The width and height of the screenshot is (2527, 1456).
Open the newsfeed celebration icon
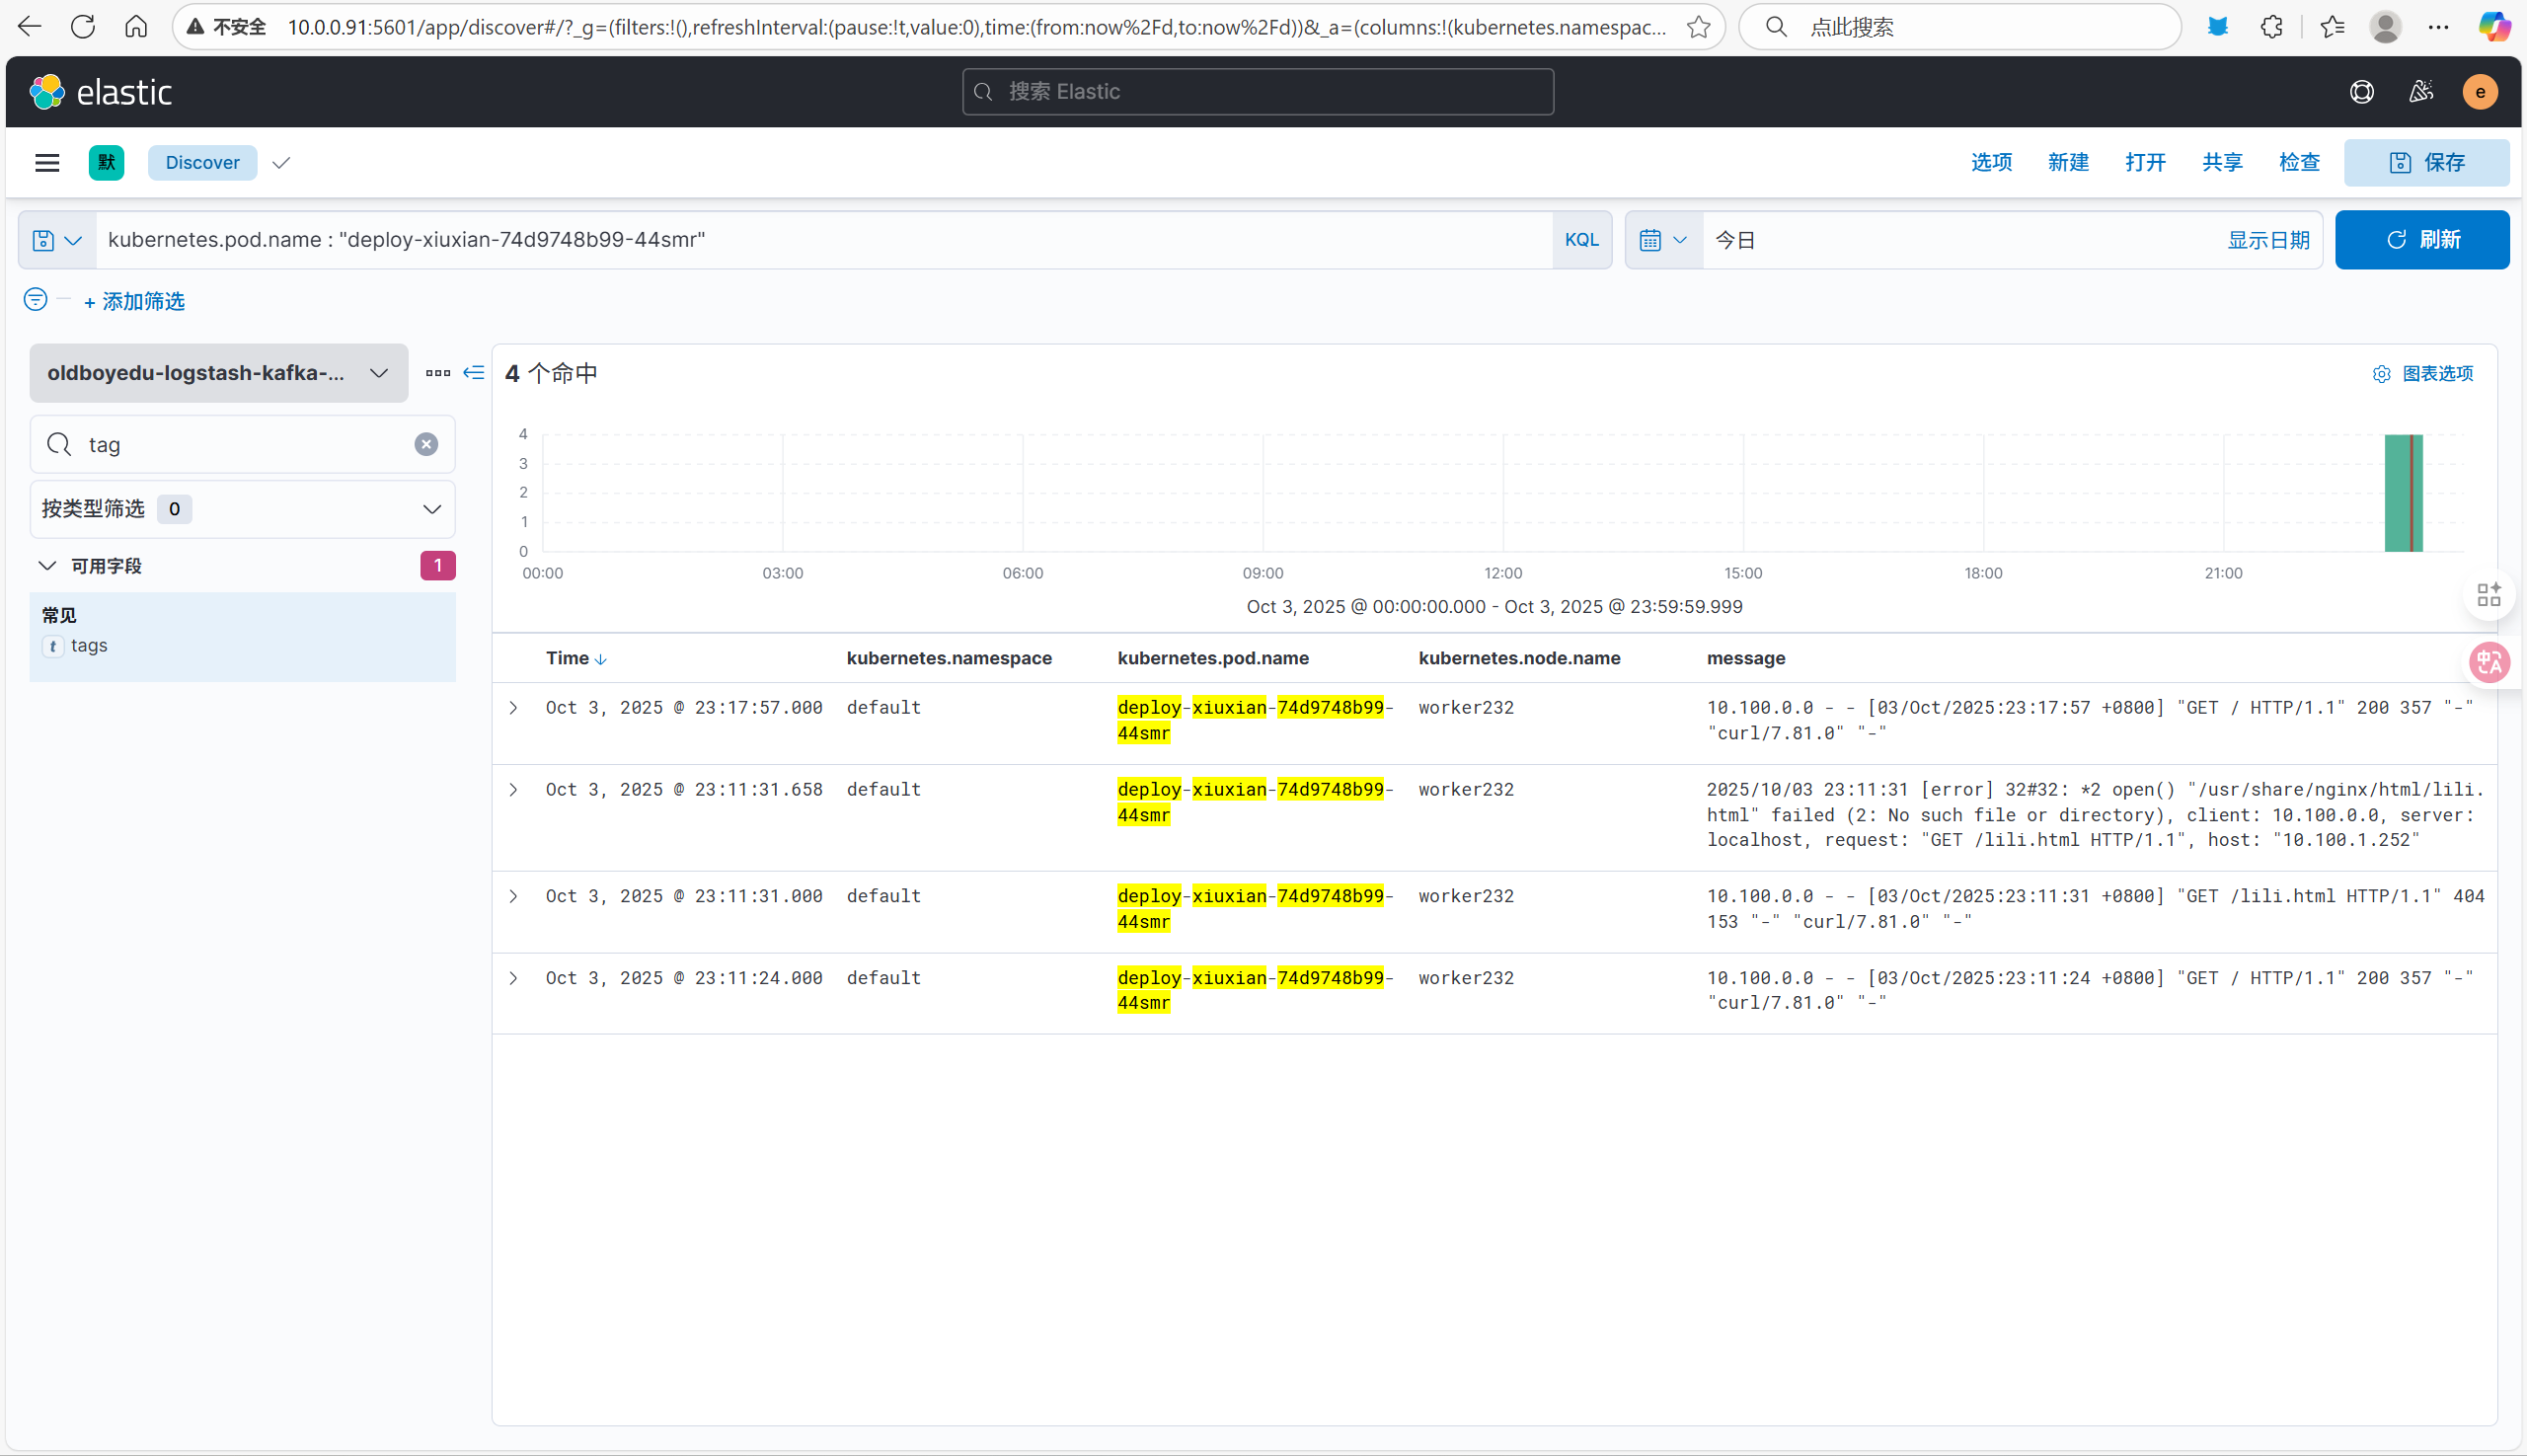2420,92
